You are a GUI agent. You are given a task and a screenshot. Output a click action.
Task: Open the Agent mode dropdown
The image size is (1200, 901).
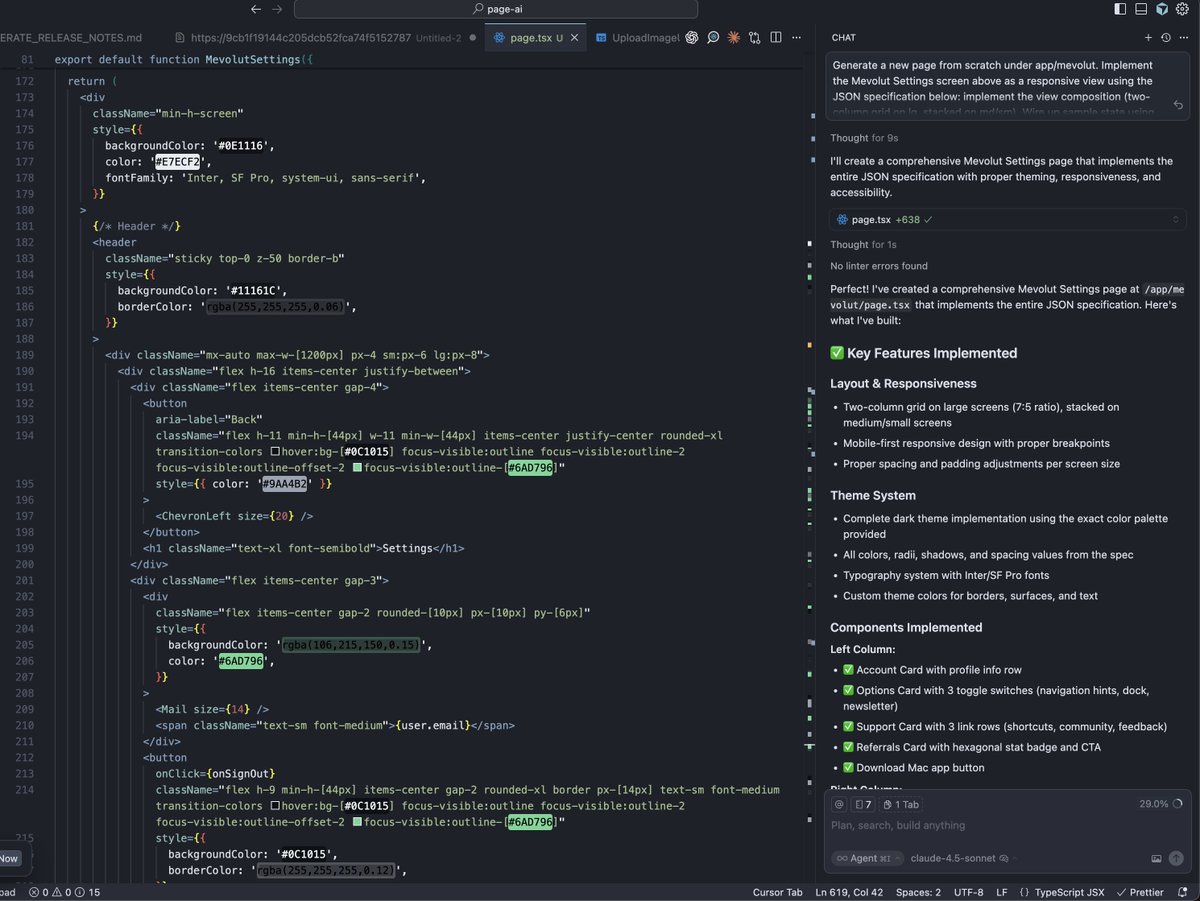[868, 858]
